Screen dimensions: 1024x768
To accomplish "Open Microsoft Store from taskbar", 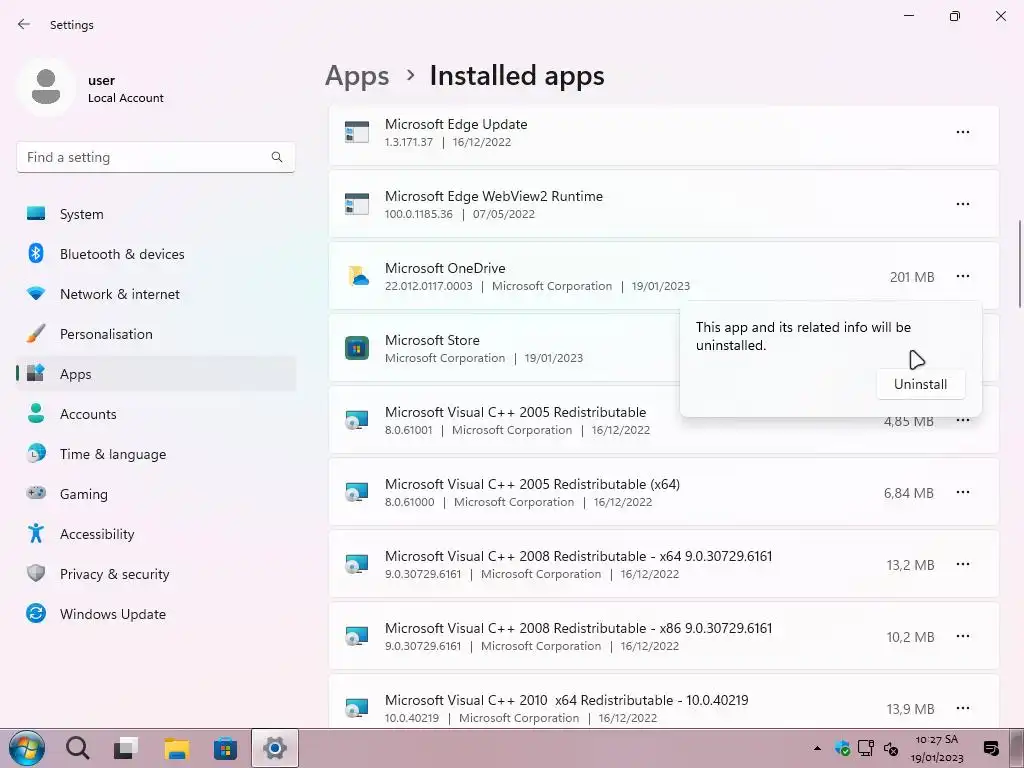I will click(x=225, y=748).
